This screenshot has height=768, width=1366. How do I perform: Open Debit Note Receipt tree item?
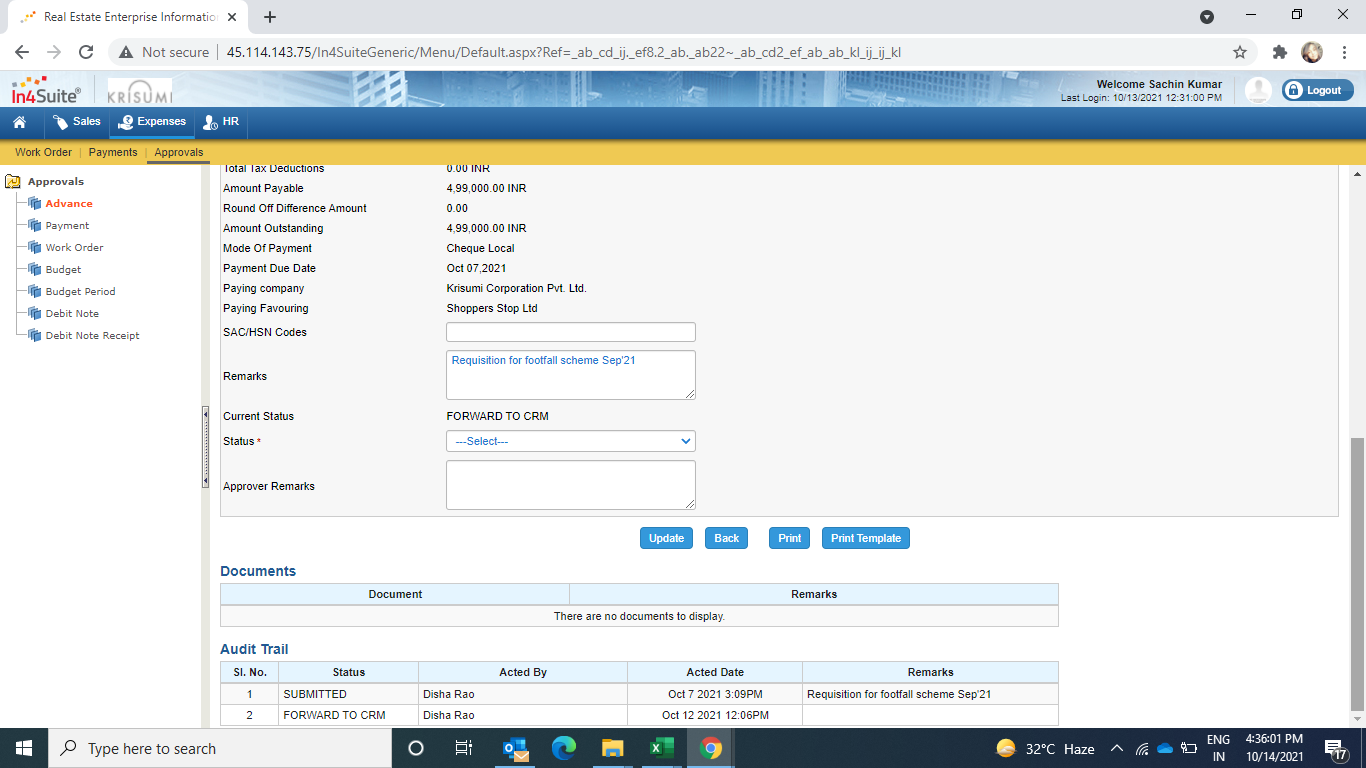(92, 336)
